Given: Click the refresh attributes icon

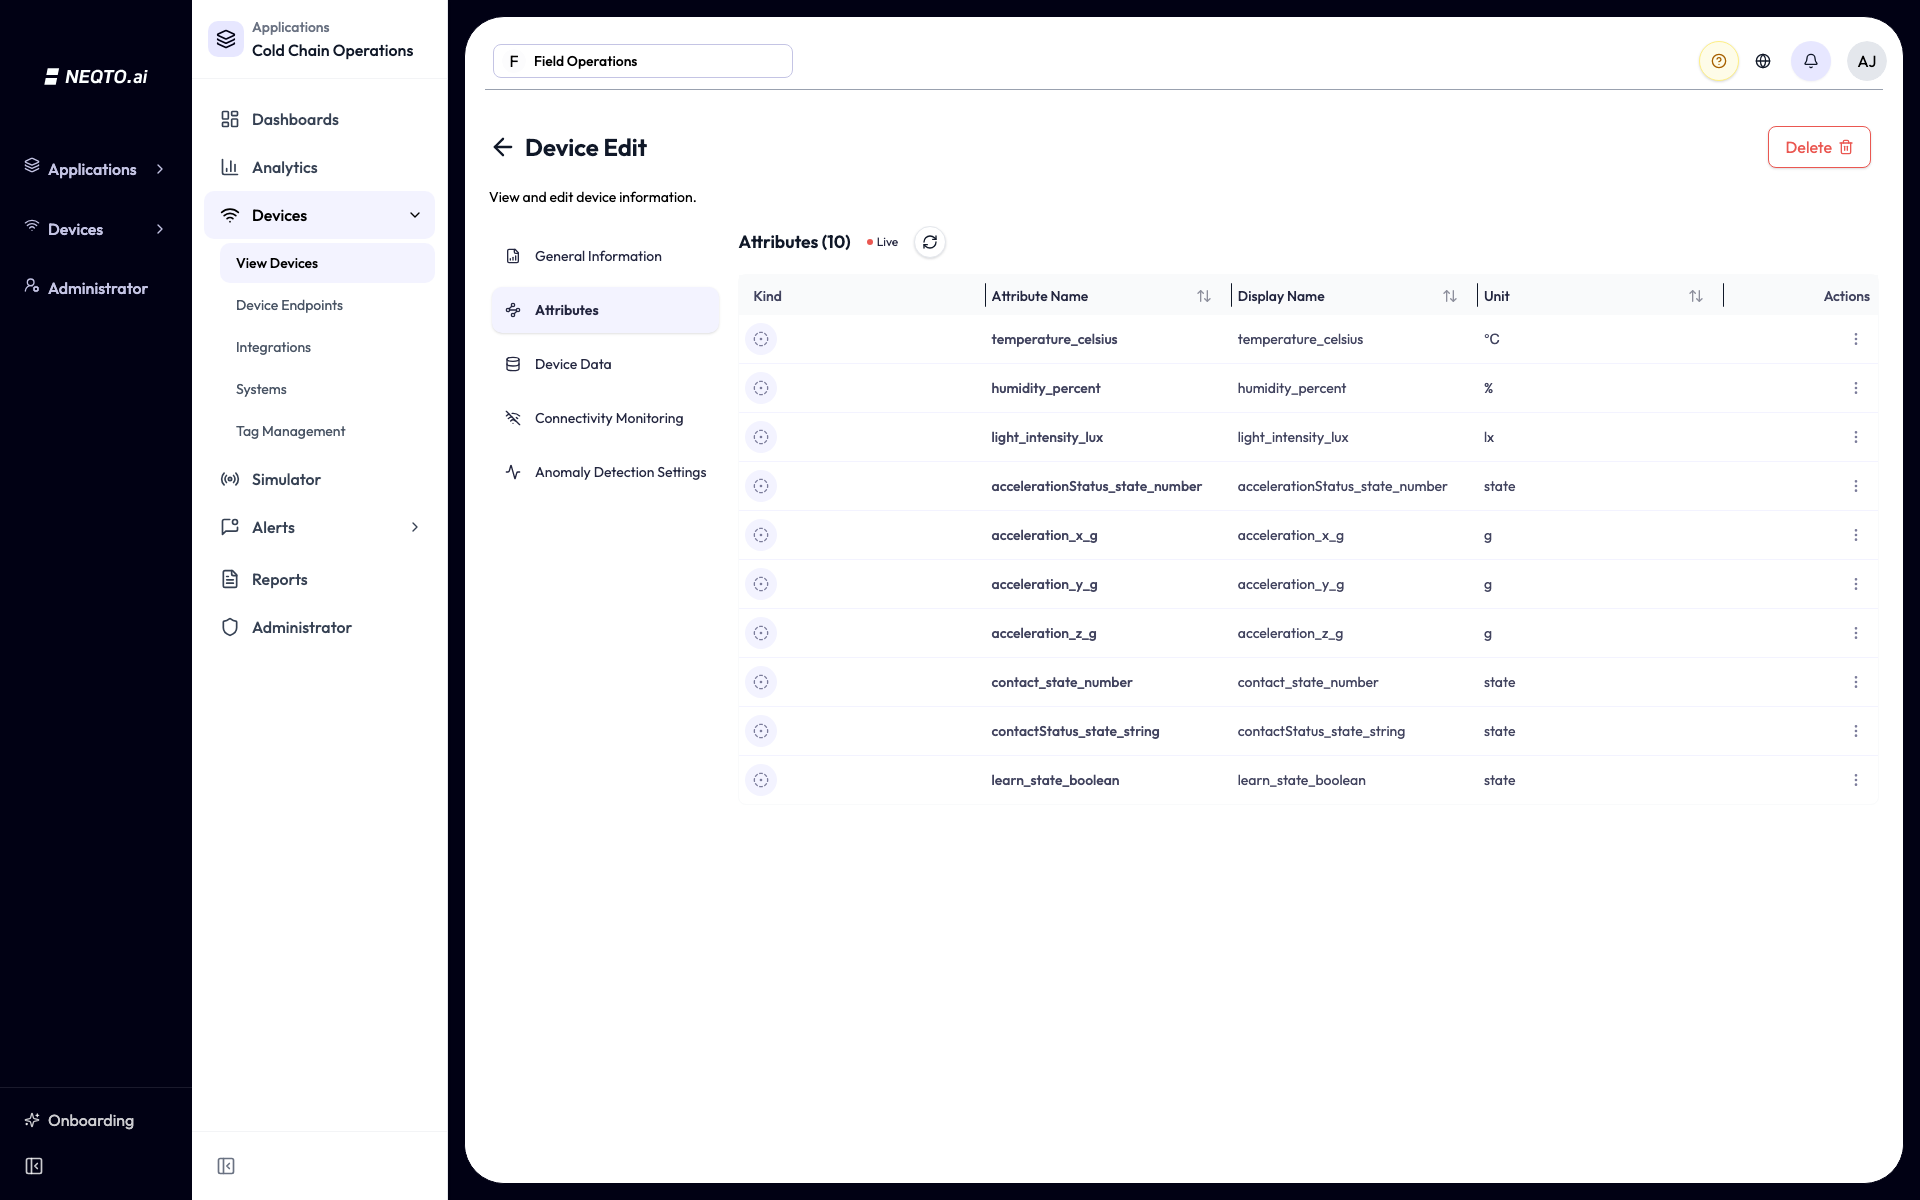Looking at the screenshot, I should point(930,242).
